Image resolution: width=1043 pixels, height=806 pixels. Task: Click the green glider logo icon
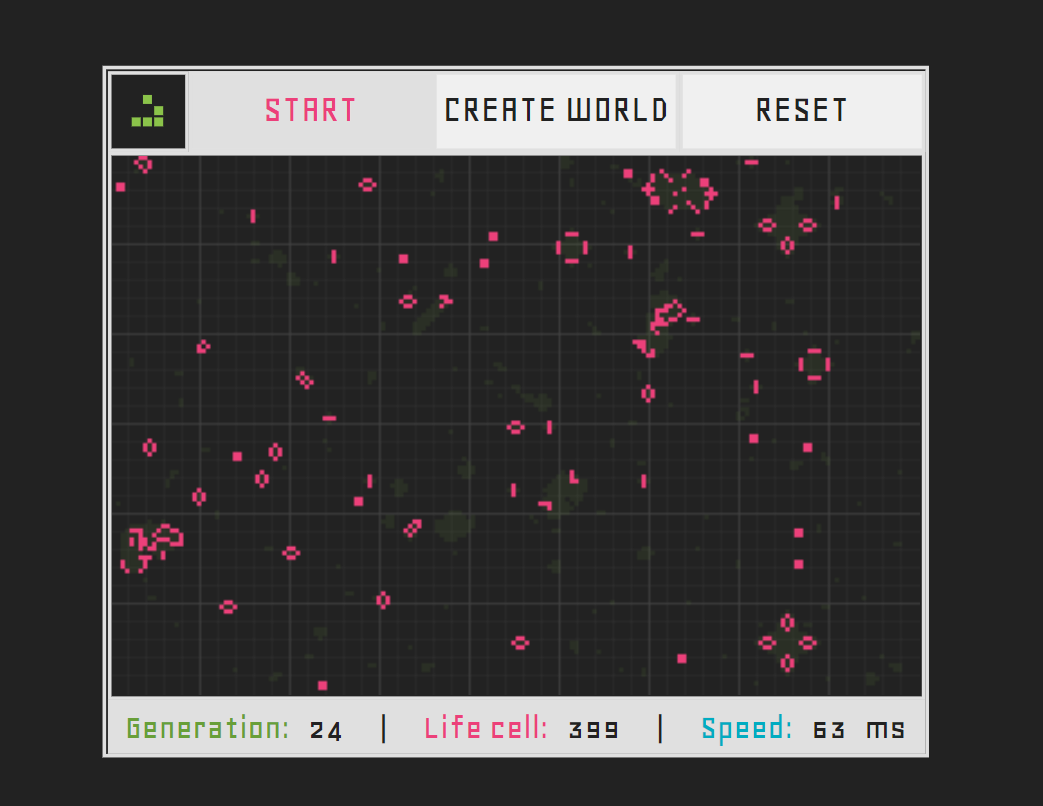[x=148, y=111]
